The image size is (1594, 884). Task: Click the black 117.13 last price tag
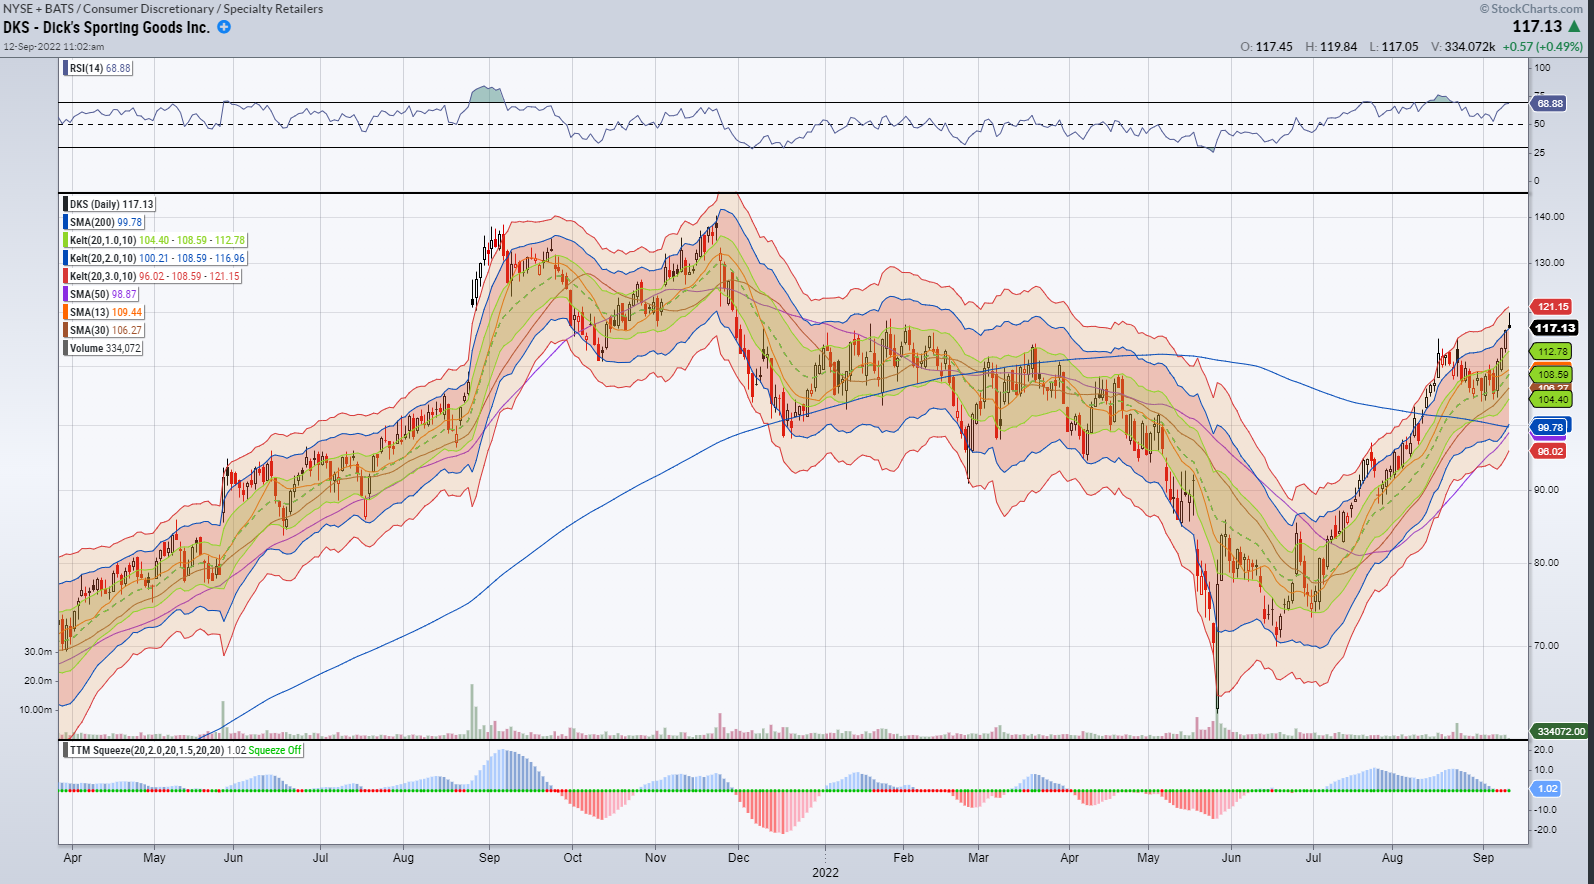tap(1555, 328)
